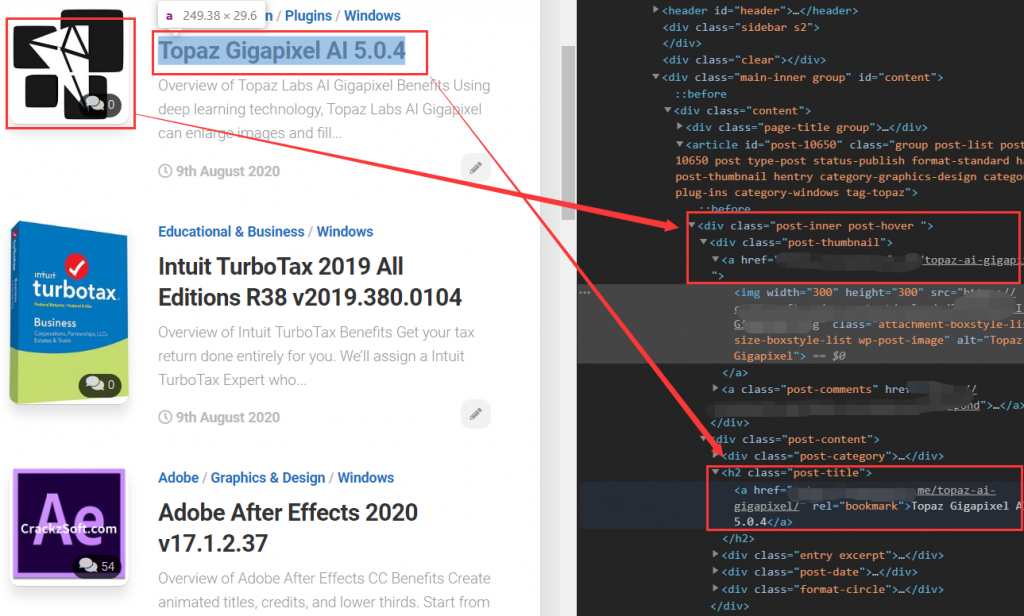Open the Educational & Business category
The image size is (1024, 616).
pyautogui.click(x=231, y=232)
